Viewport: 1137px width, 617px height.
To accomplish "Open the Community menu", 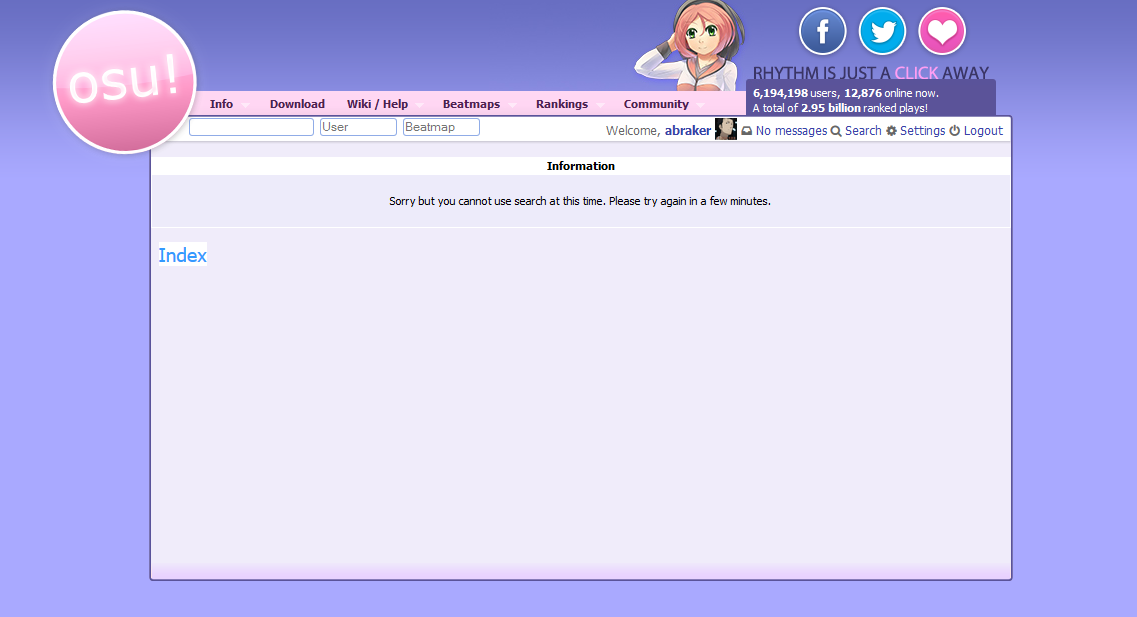I will tap(656, 104).
